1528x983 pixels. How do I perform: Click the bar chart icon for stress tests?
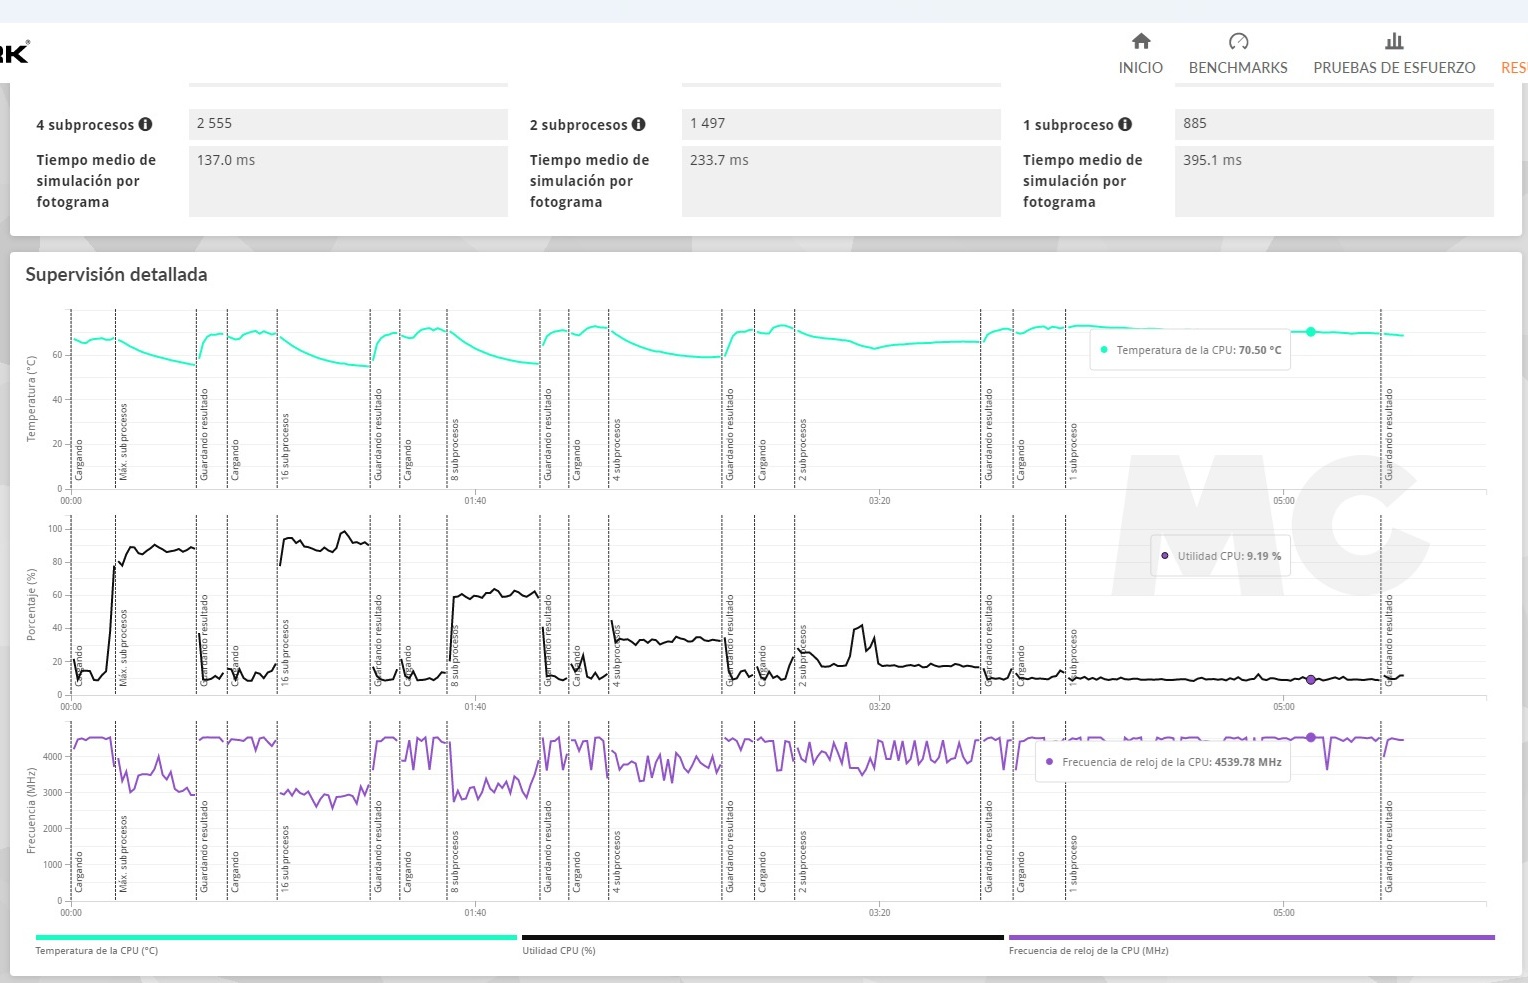click(1394, 41)
